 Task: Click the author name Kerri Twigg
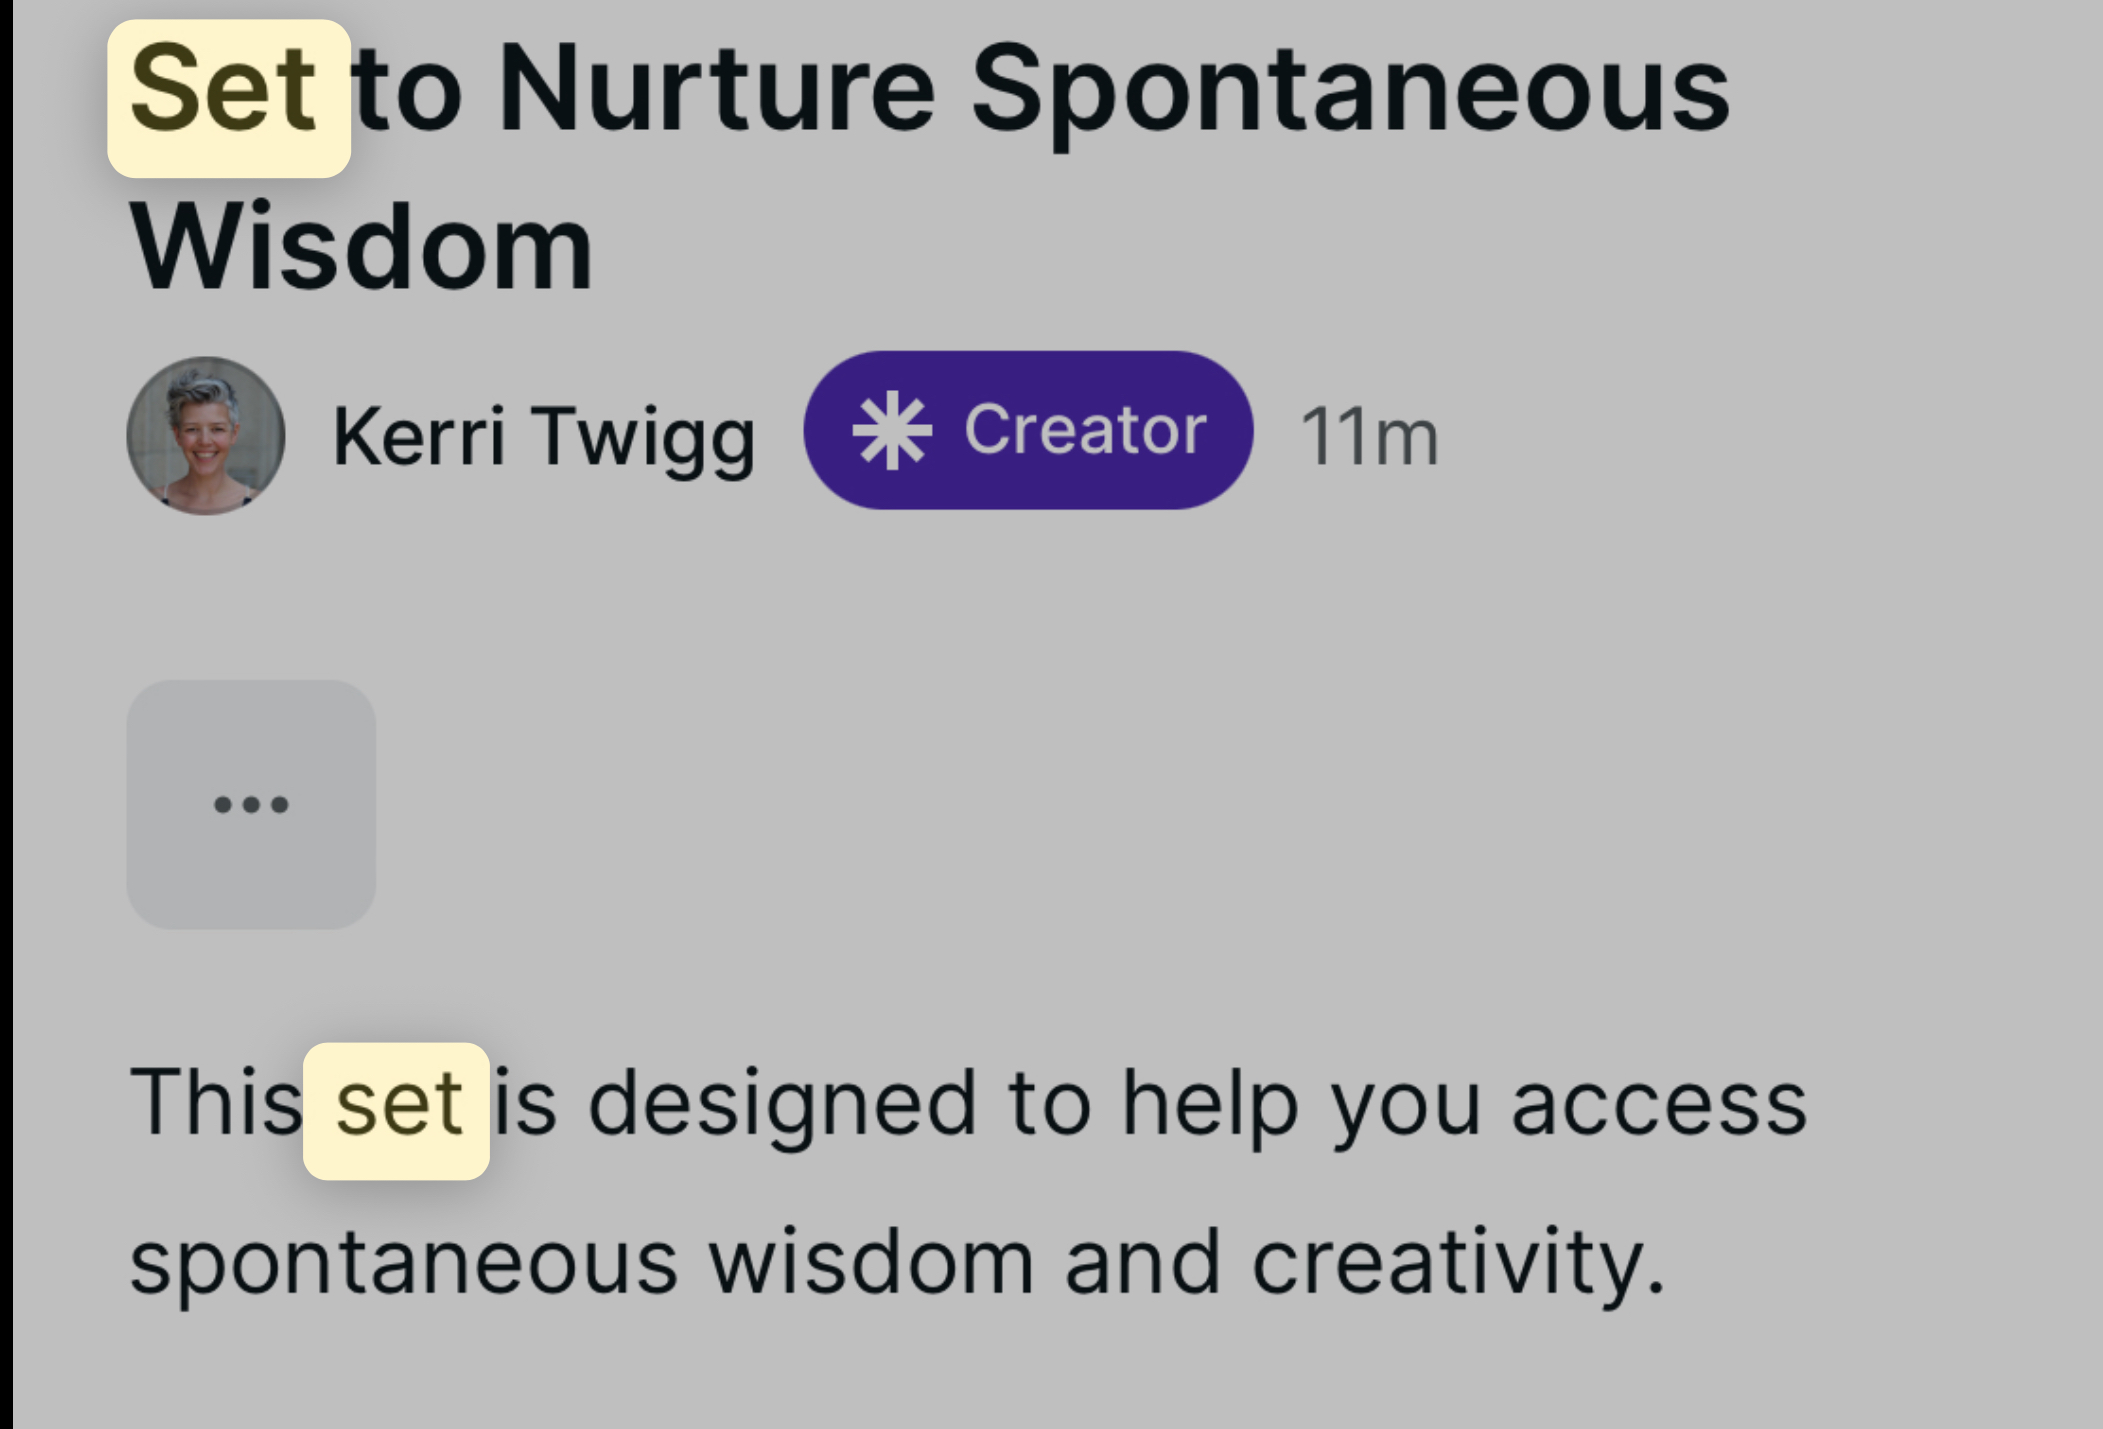(543, 436)
